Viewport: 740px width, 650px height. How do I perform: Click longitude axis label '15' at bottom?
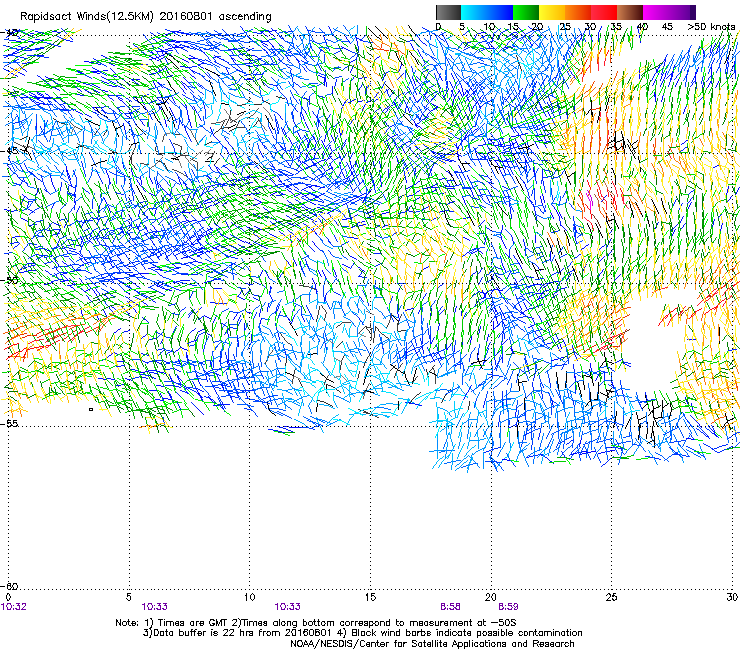370,597
